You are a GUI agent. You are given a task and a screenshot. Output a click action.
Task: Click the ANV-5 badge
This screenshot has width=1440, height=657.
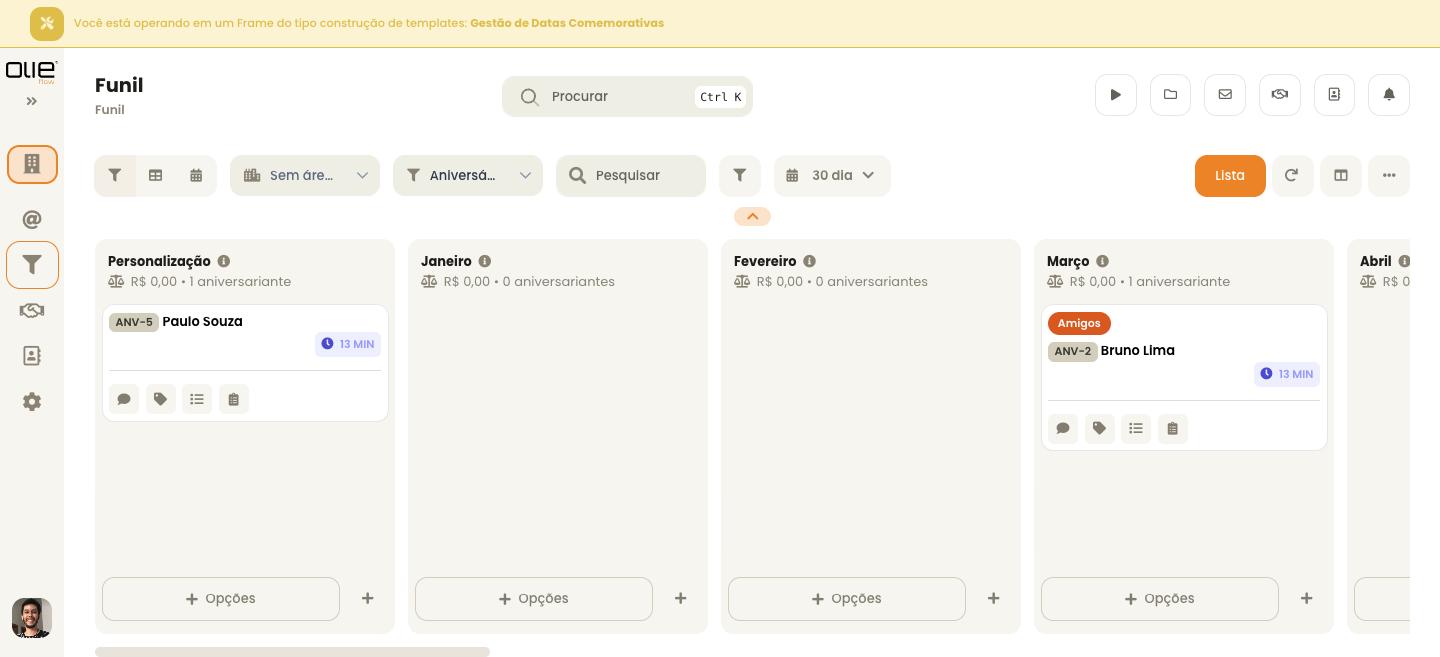(x=134, y=322)
